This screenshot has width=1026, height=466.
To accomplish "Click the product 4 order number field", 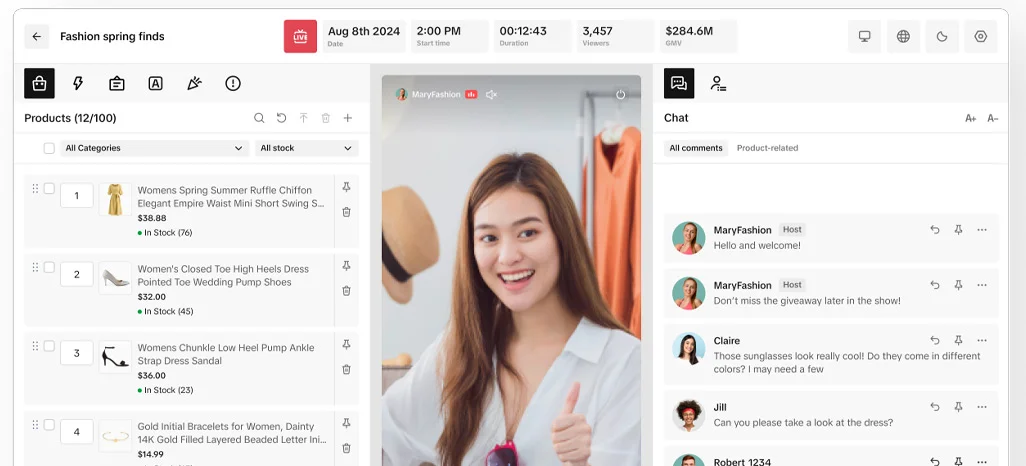I will point(77,431).
